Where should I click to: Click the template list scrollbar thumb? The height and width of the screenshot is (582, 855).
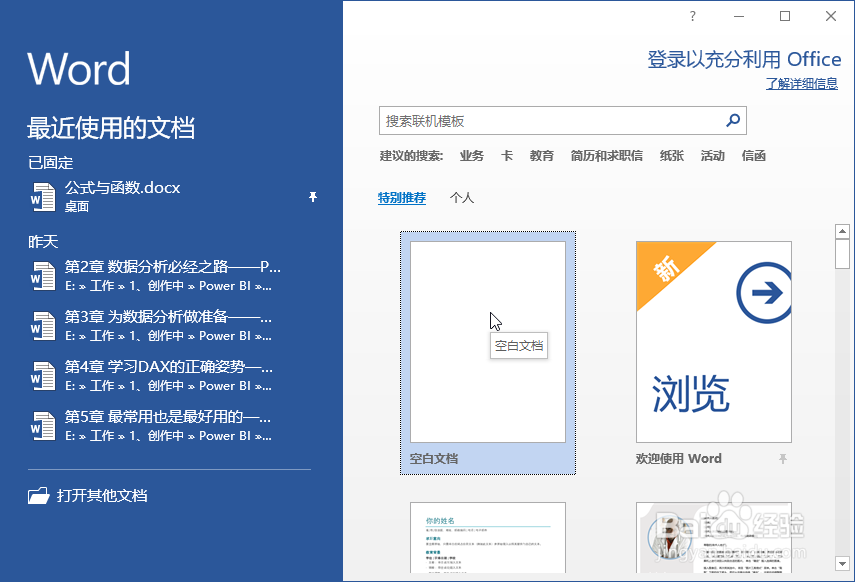pyautogui.click(x=842, y=254)
